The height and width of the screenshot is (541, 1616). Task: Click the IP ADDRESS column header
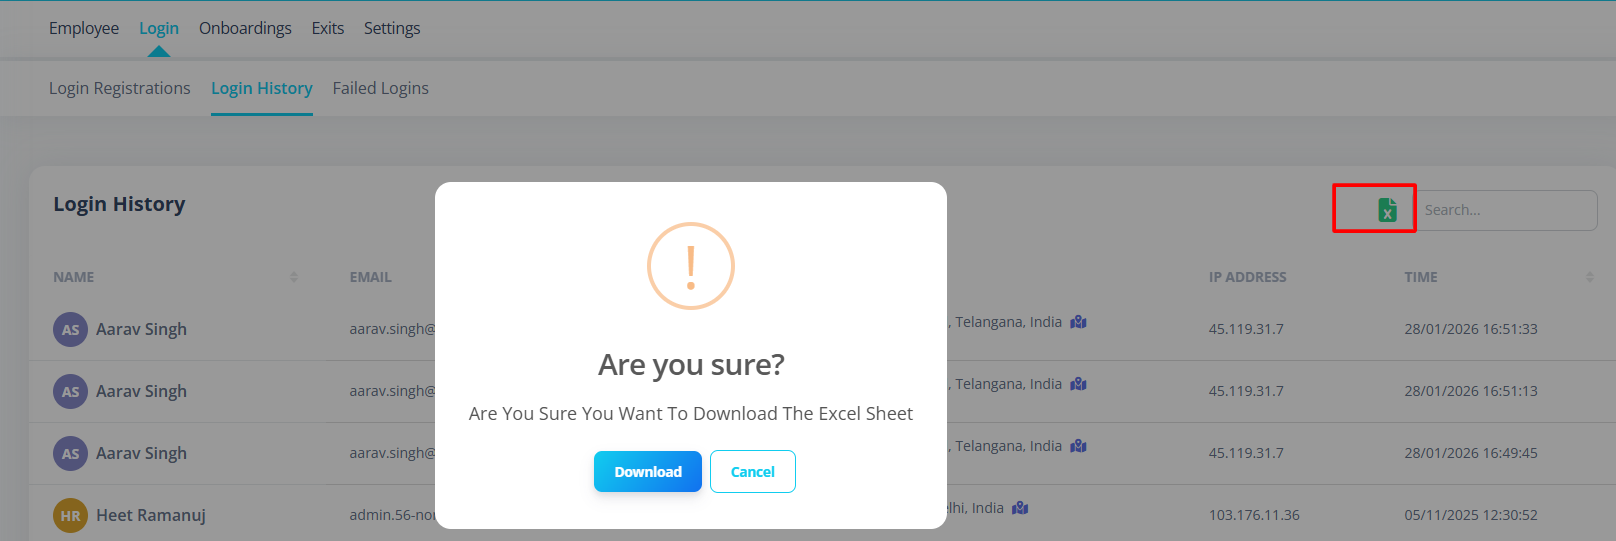point(1248,277)
